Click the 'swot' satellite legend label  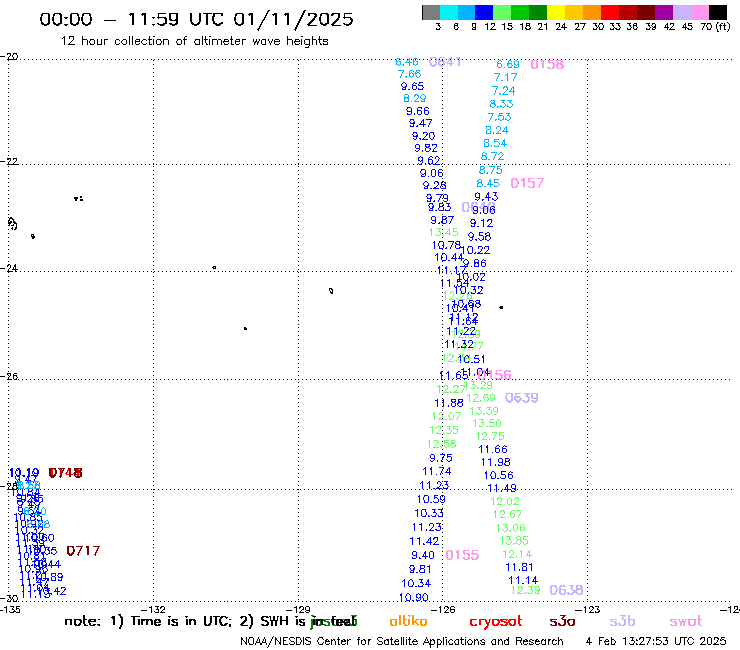pos(686,621)
